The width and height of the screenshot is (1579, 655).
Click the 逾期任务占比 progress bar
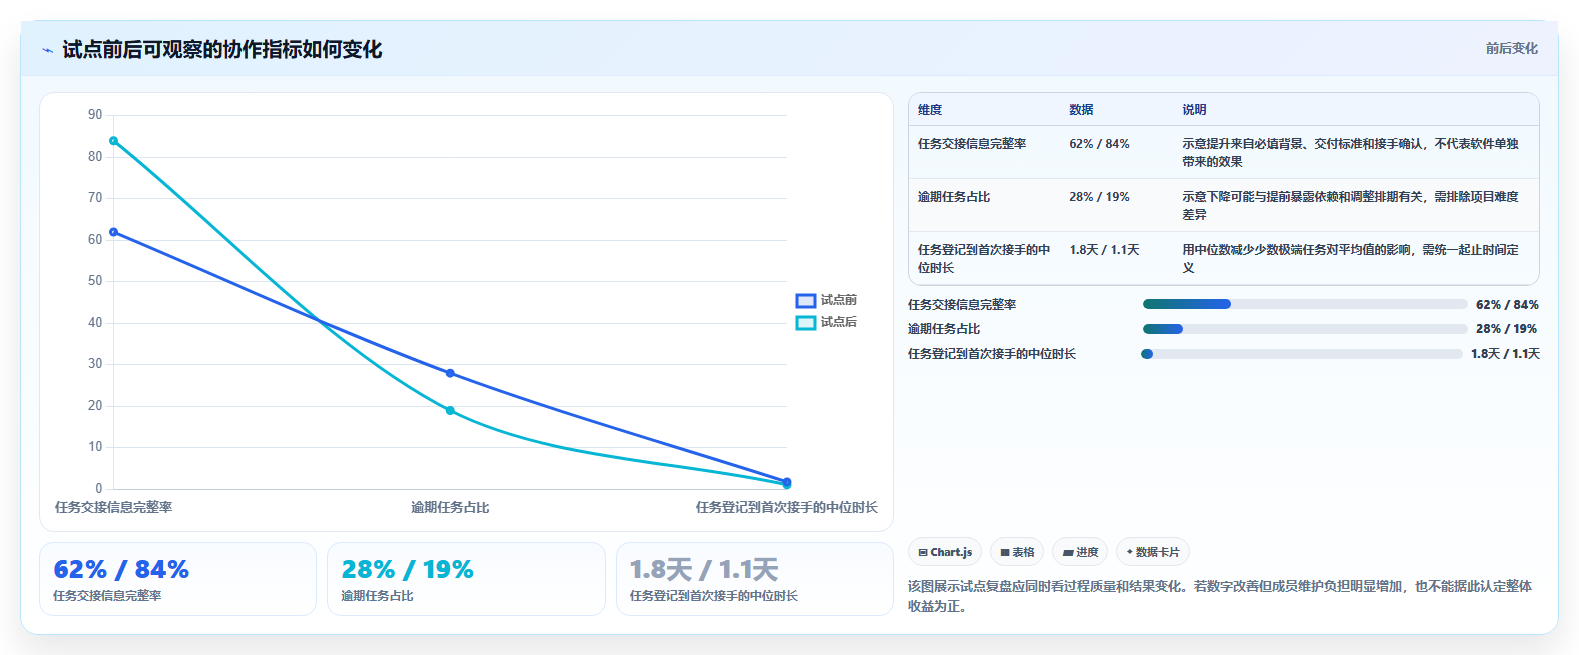1305,329
